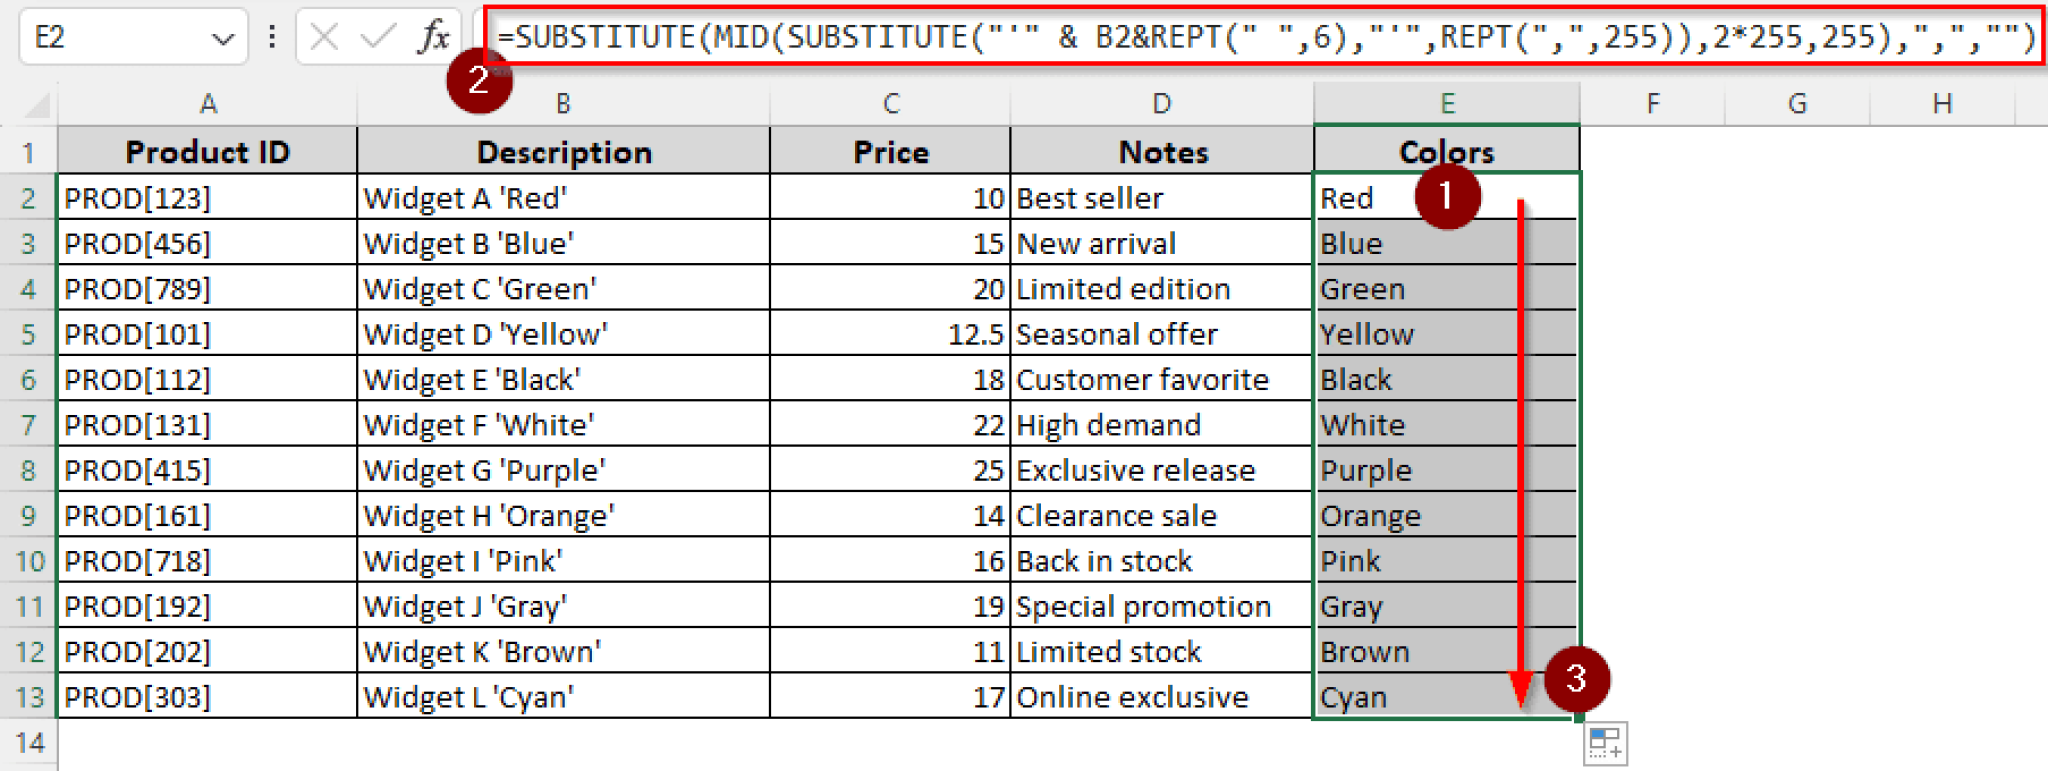Click the Name Box showing E2

[x=110, y=38]
